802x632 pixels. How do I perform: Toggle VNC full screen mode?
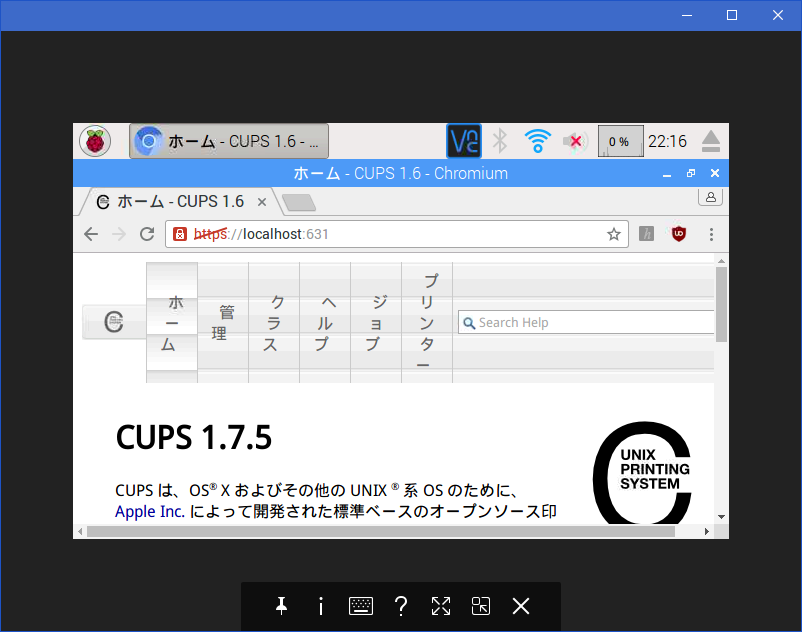coord(441,606)
